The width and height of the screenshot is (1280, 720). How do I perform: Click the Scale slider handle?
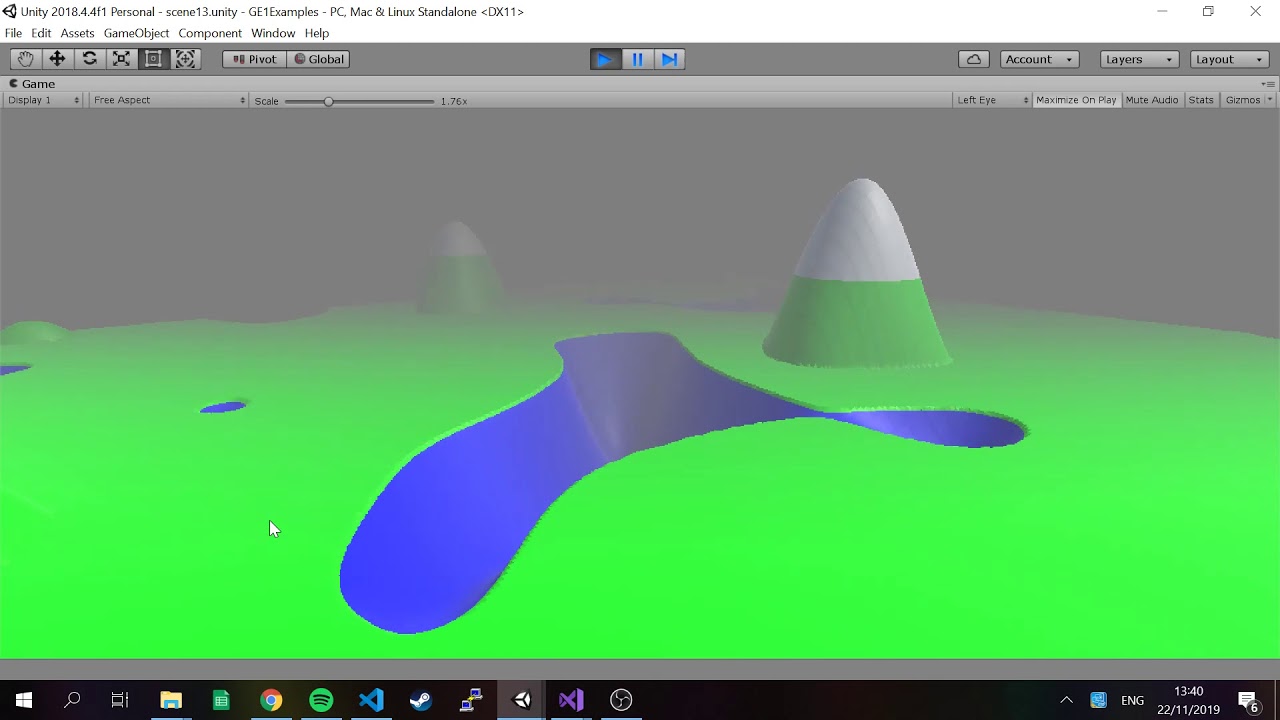coord(328,101)
